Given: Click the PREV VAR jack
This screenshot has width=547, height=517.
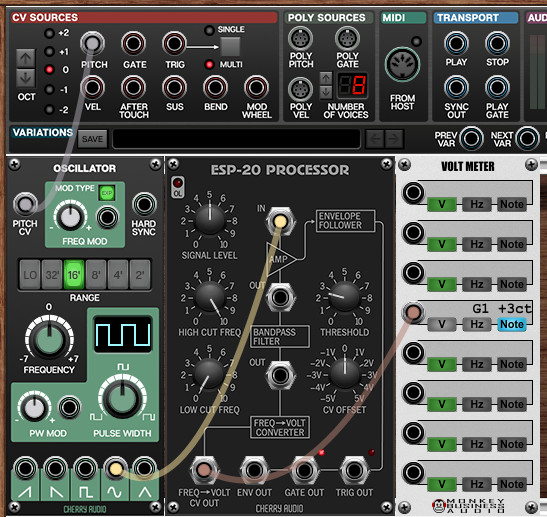Looking at the screenshot, I should pyautogui.click(x=471, y=138).
